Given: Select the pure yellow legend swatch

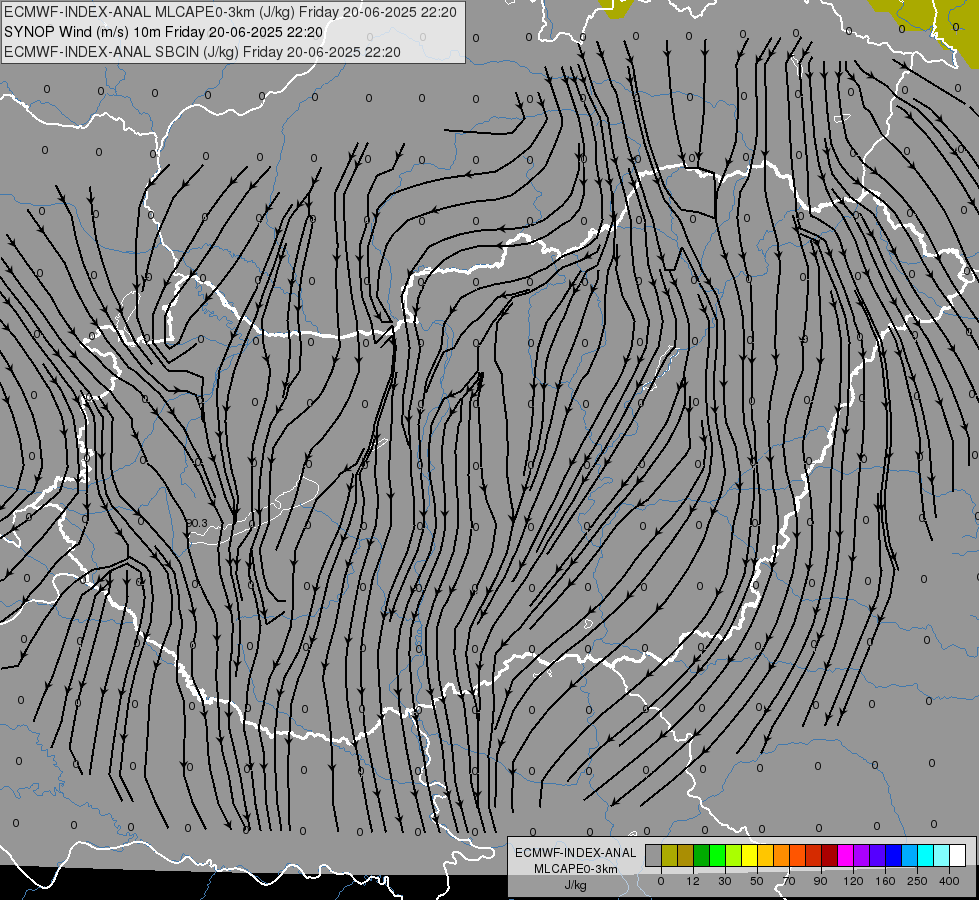Looking at the screenshot, I should [x=749, y=855].
